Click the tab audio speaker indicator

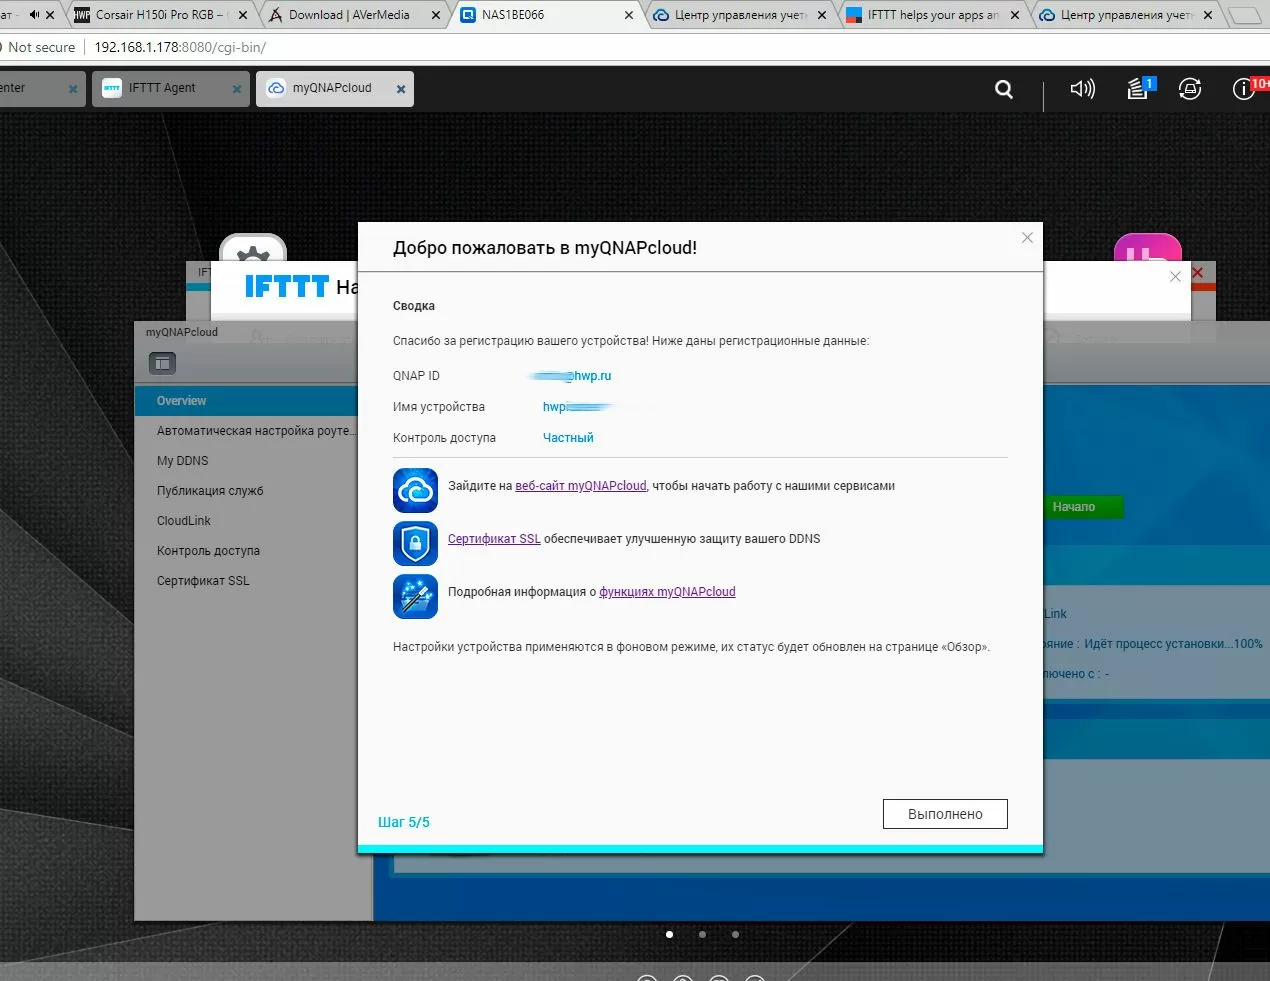pyautogui.click(x=35, y=15)
